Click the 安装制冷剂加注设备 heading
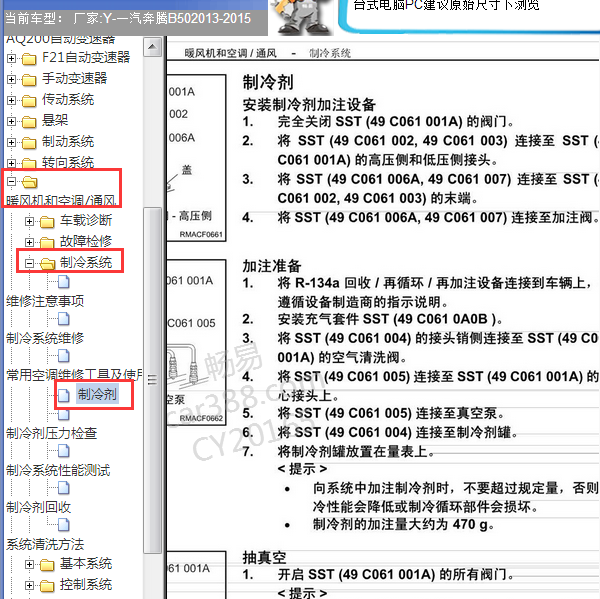 click(309, 104)
